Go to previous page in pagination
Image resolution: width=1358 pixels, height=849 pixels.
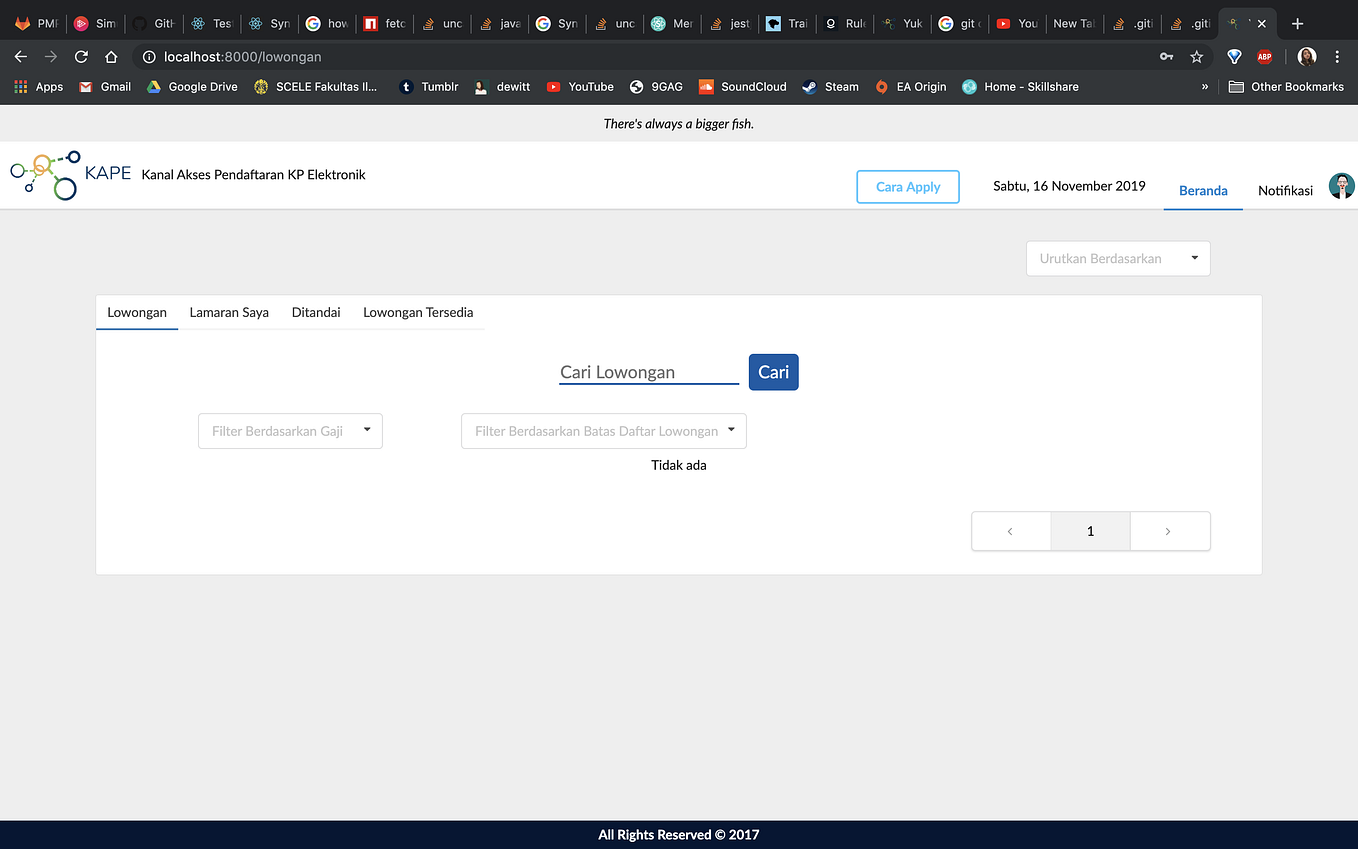click(1011, 531)
